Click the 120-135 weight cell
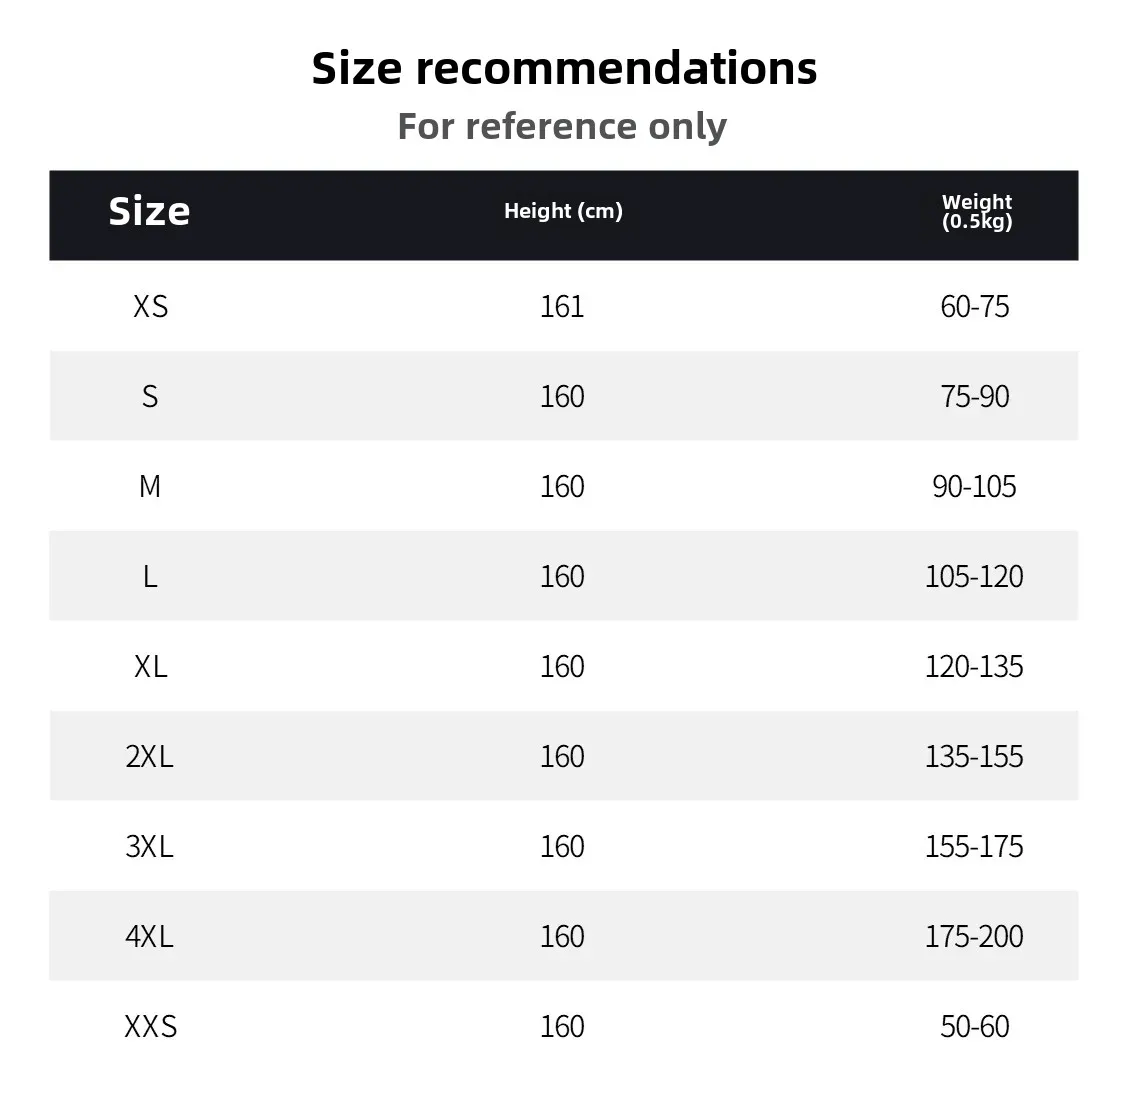The width and height of the screenshot is (1125, 1117). click(975, 666)
